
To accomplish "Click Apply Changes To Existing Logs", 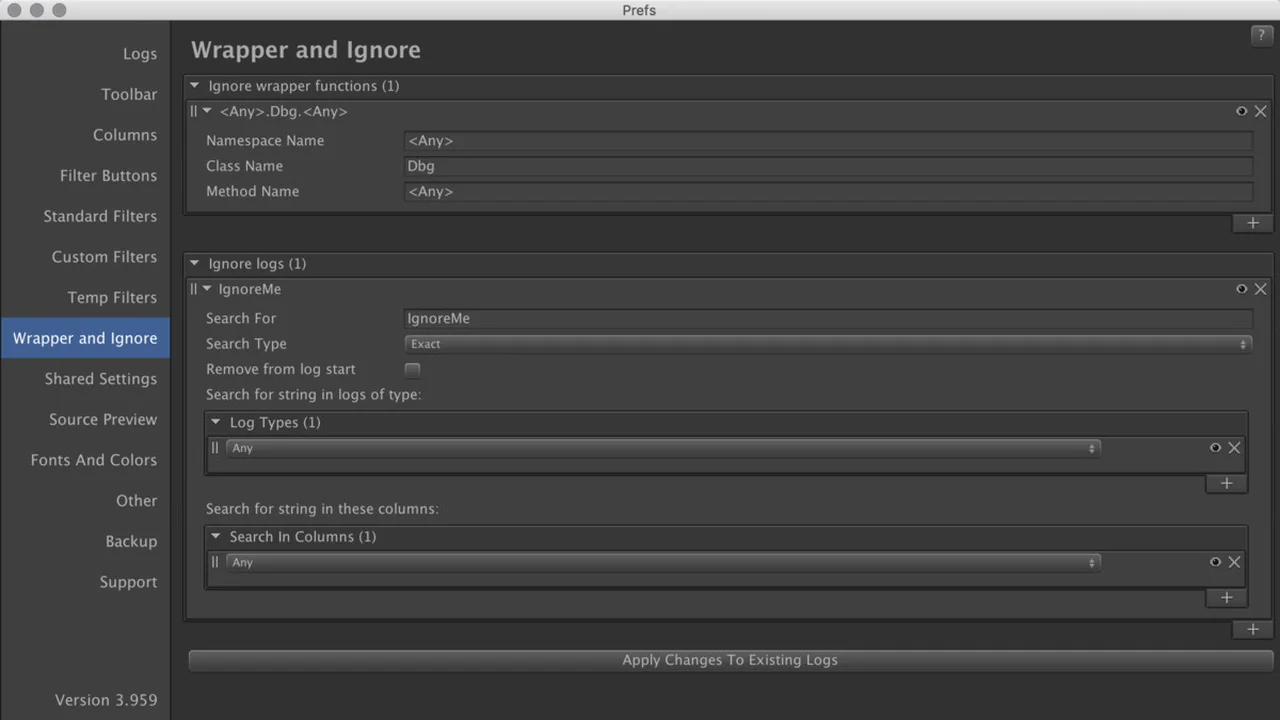I will (x=730, y=660).
